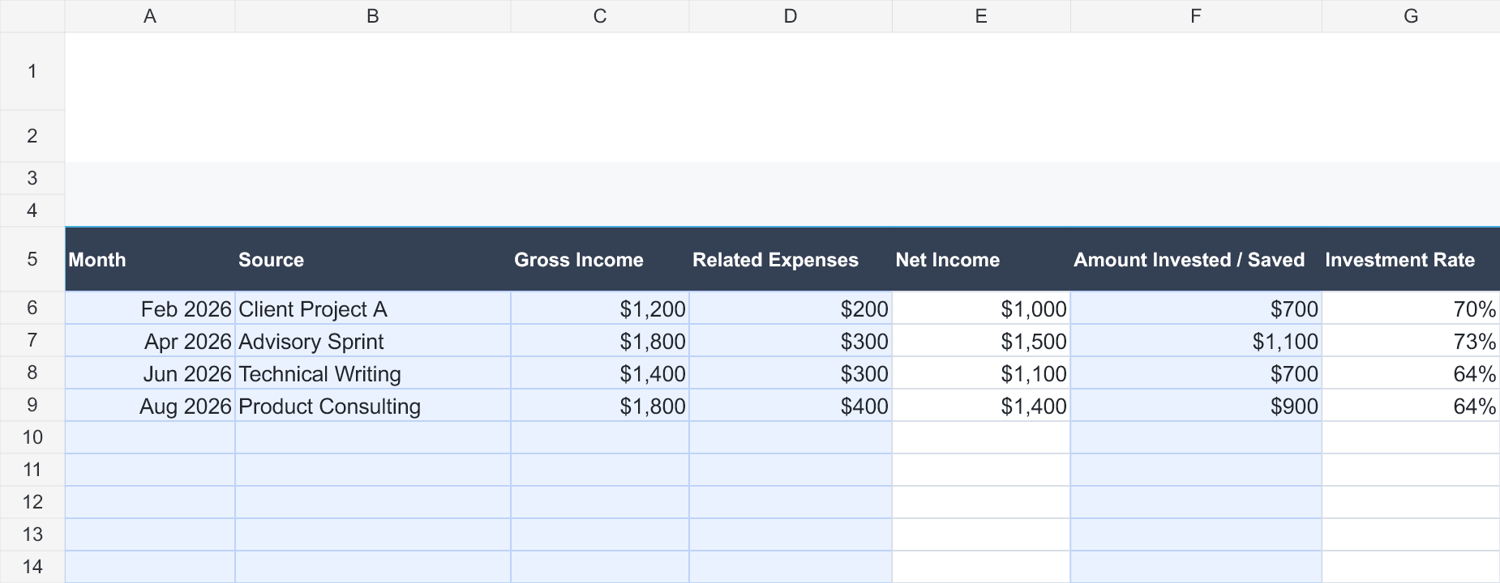Click the Source header cell
This screenshot has width=1500, height=583.
pos(373,259)
